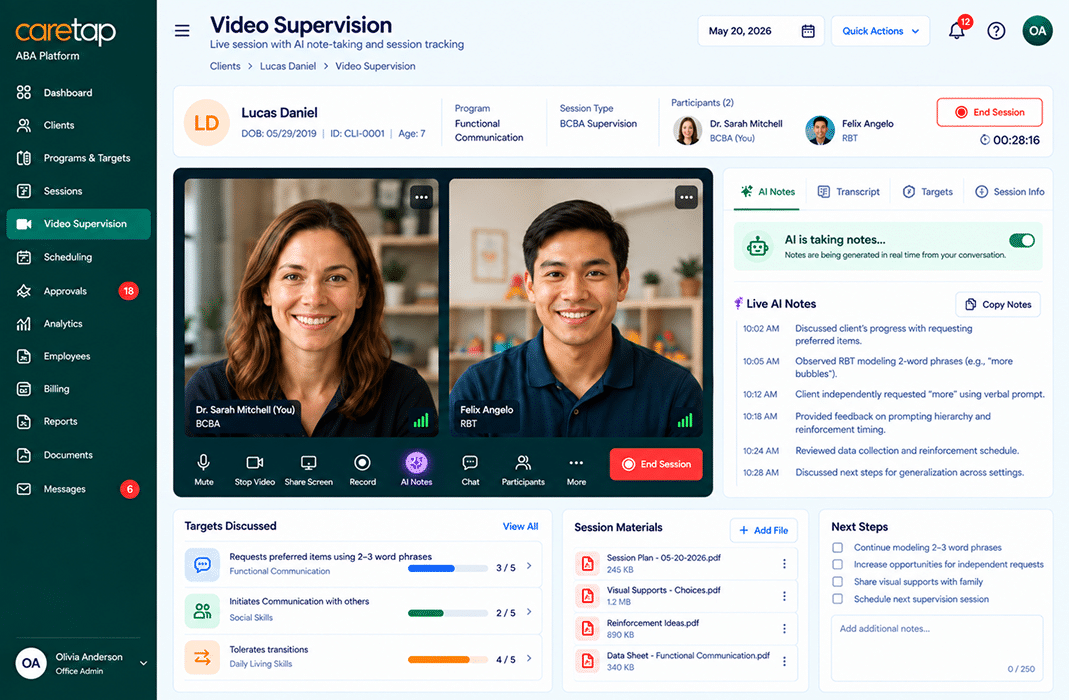The width and height of the screenshot is (1069, 700).
Task: Expand the Olivia Anderson account menu chevron
Action: click(x=143, y=663)
